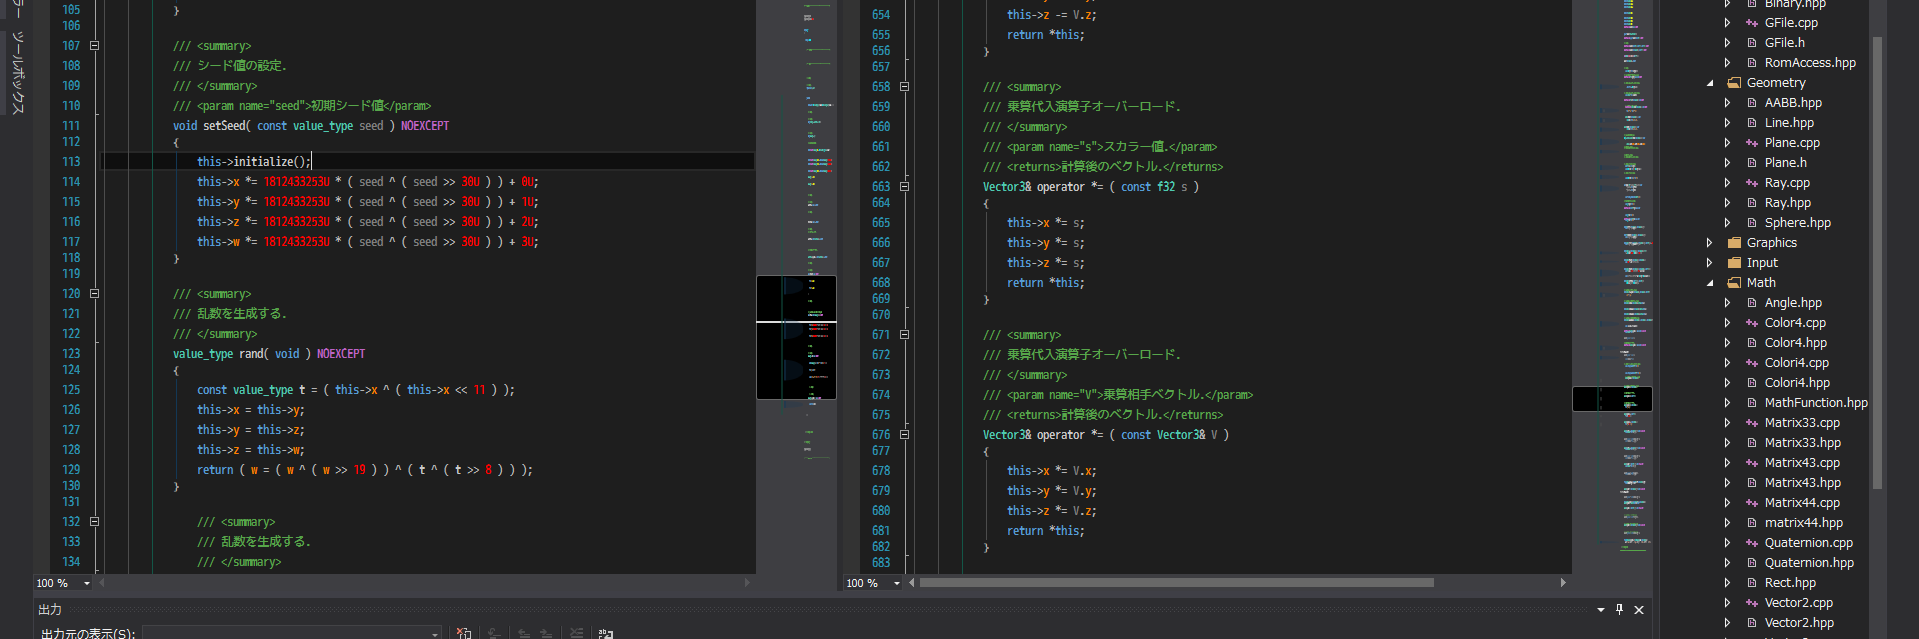Open the left editor's 100 % zoom dropdown
Screen dimensions: 1919x639
click(x=87, y=583)
